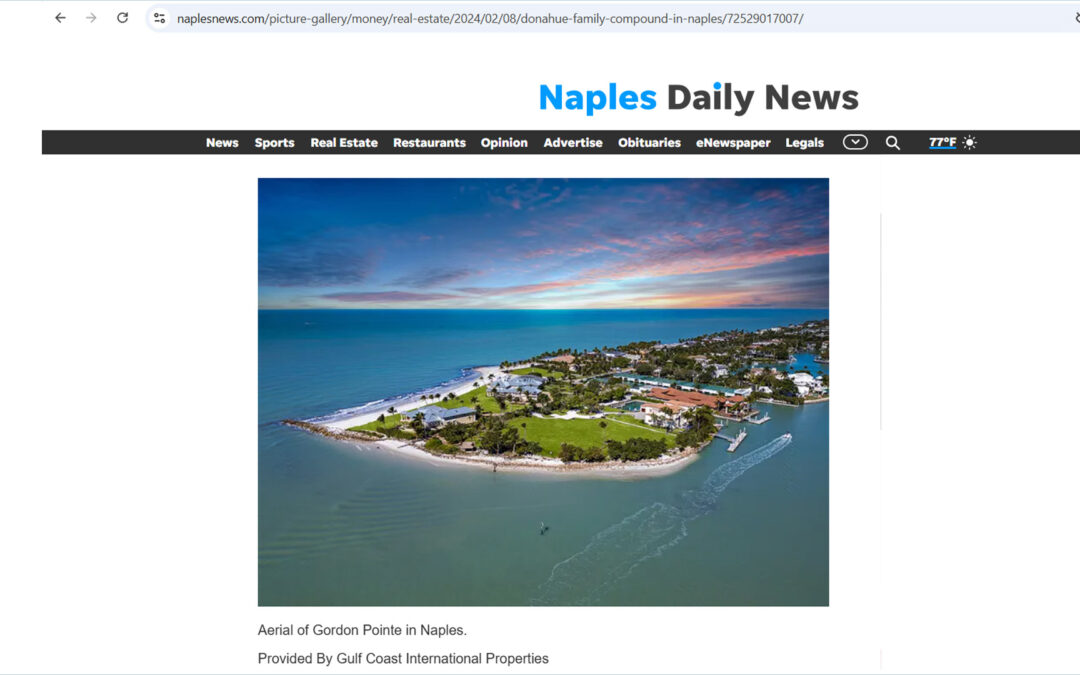Image resolution: width=1080 pixels, height=675 pixels.
Task: Open site information icon in address bar
Action: tap(159, 17)
